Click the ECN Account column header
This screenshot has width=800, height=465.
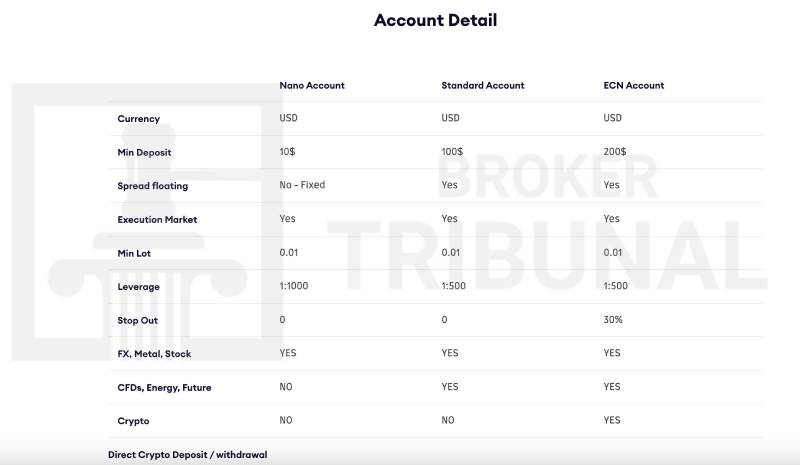pos(634,86)
